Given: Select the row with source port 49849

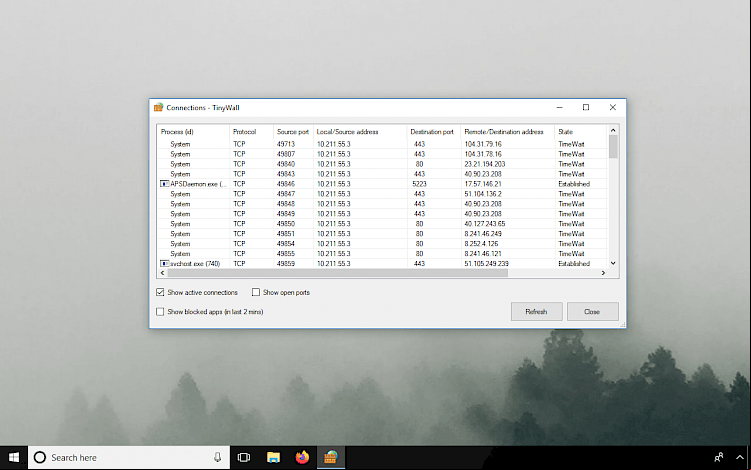Looking at the screenshot, I should coord(382,214).
